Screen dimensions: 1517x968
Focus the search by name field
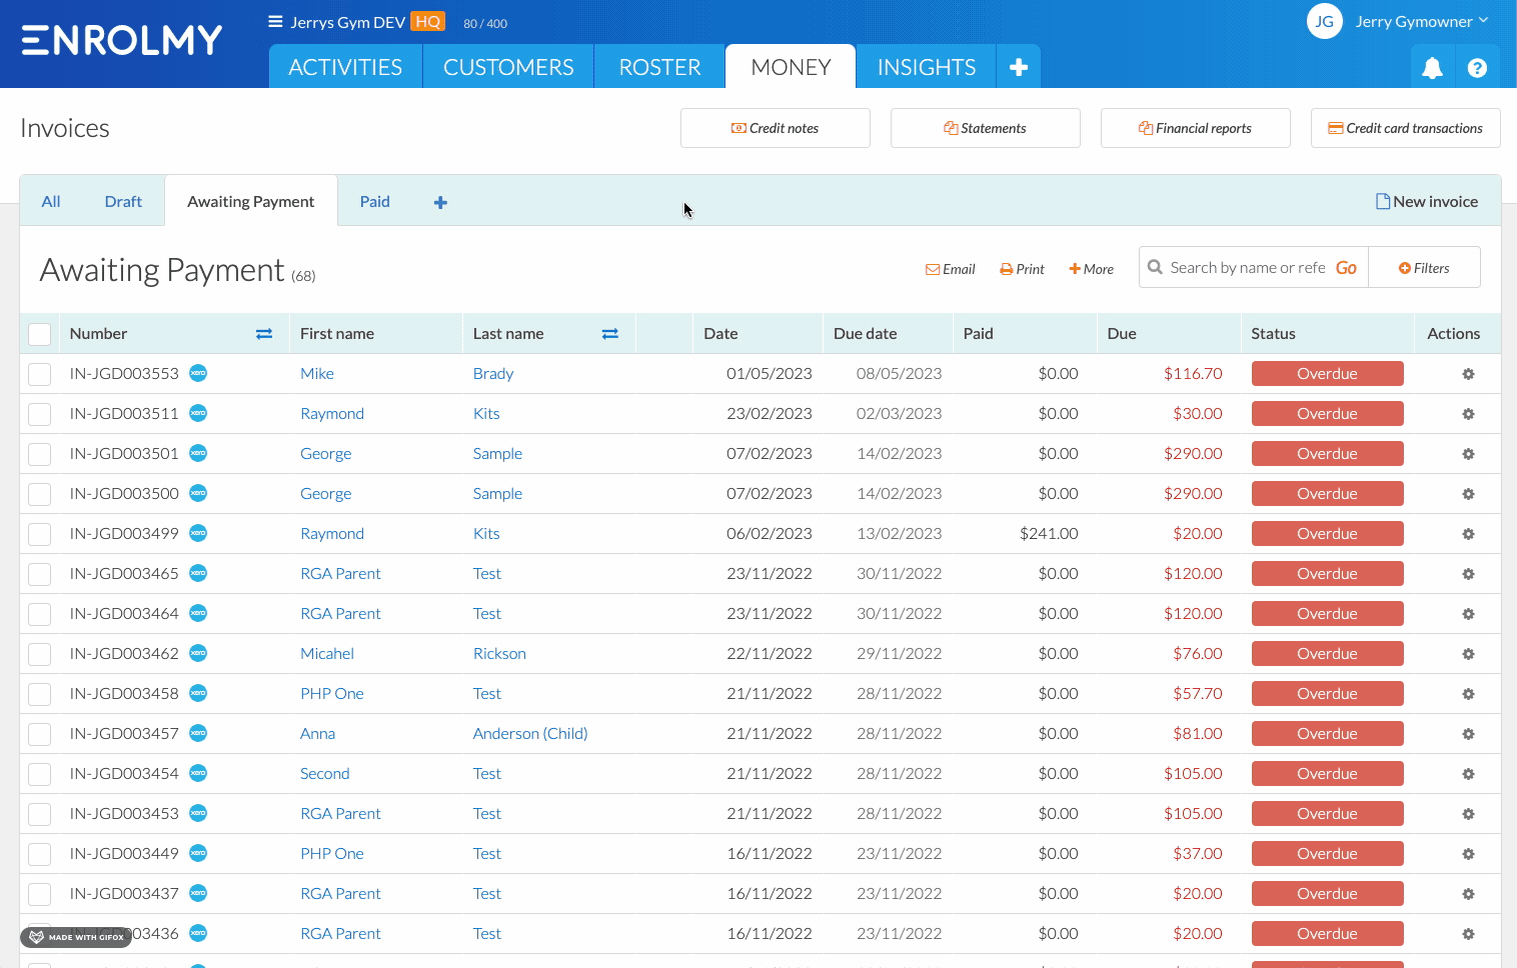[1247, 267]
